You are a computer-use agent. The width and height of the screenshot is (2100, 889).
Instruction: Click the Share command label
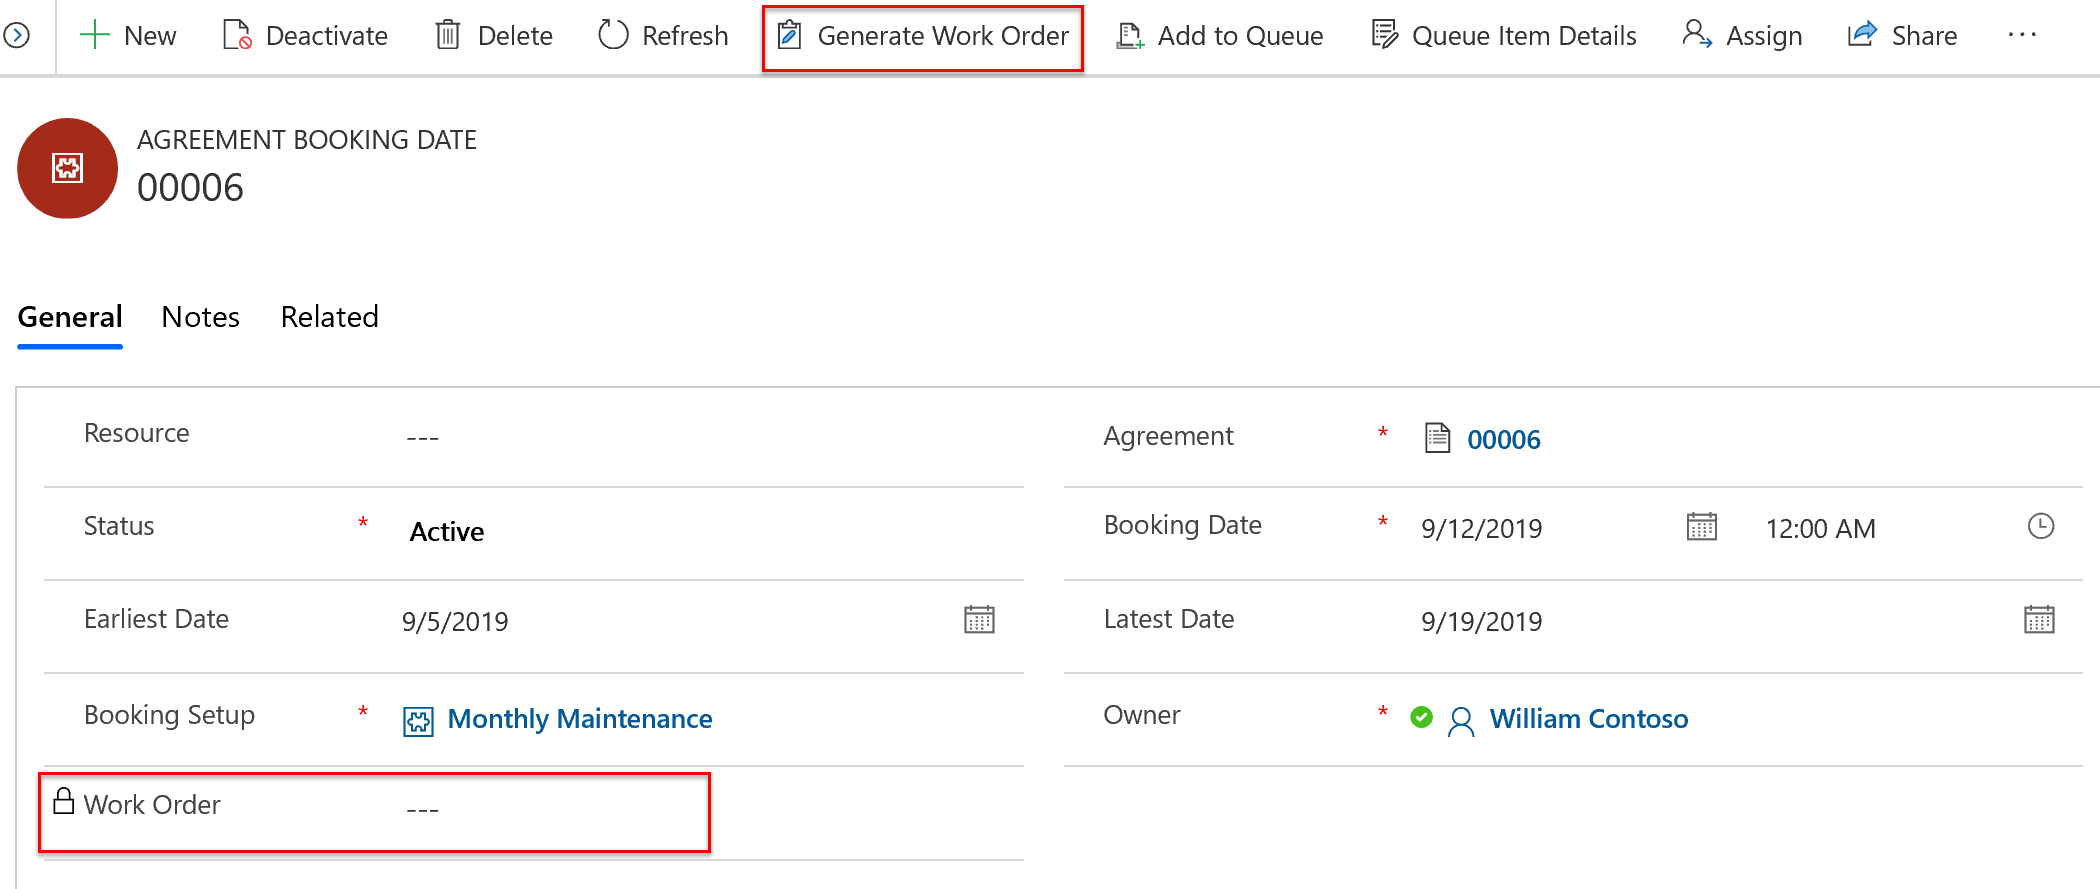(x=1924, y=36)
